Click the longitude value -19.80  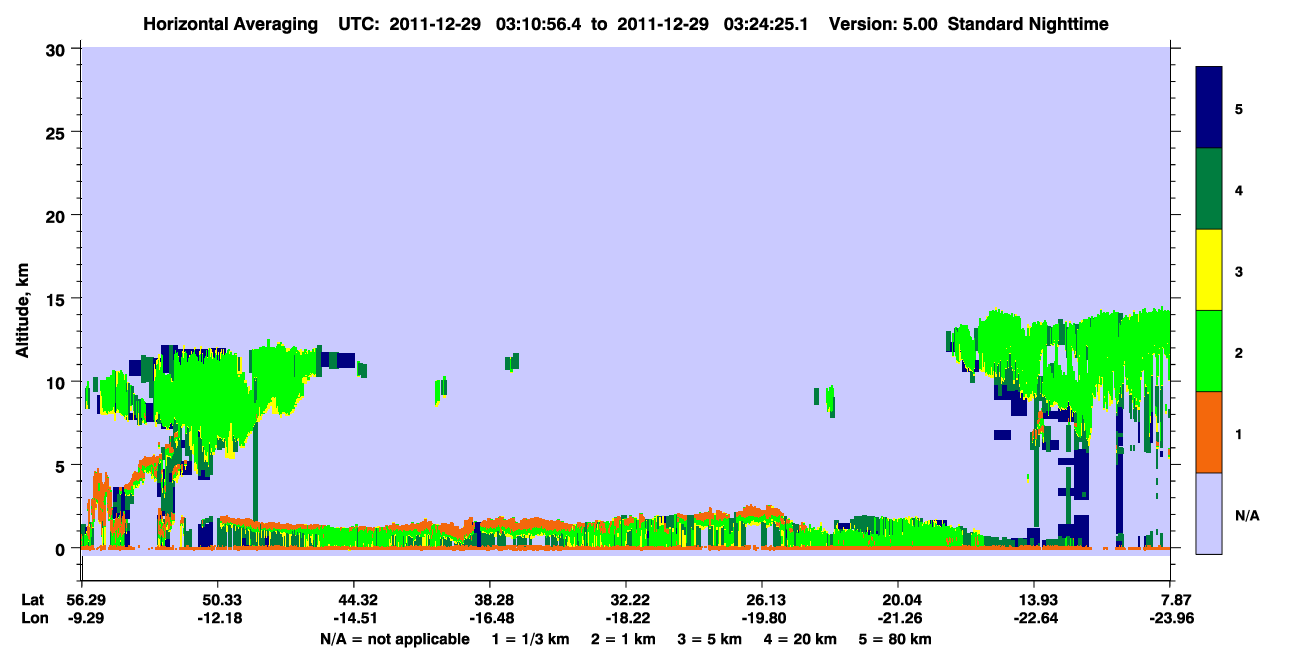point(762,618)
